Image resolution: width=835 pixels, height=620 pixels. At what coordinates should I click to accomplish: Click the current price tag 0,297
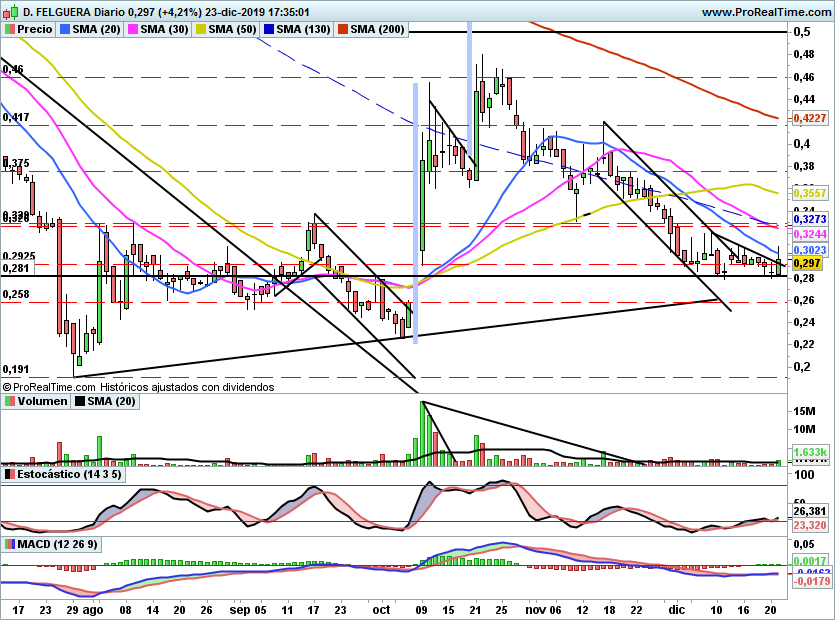806,262
